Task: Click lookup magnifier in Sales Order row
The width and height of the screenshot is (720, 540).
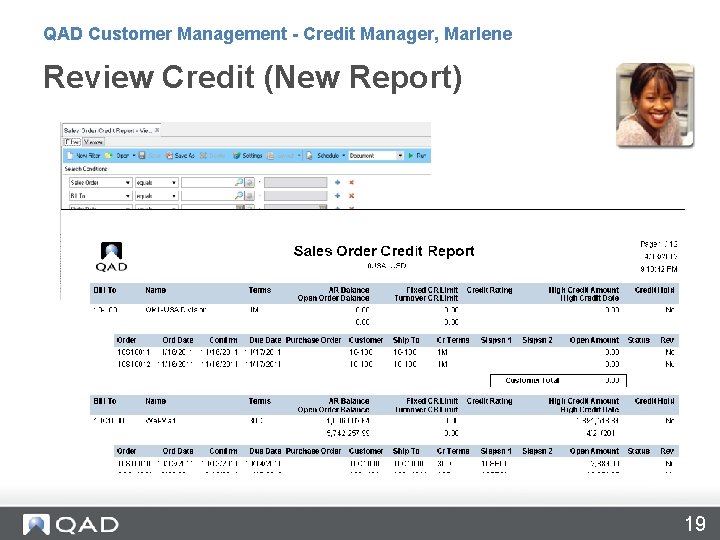Action: tap(239, 182)
